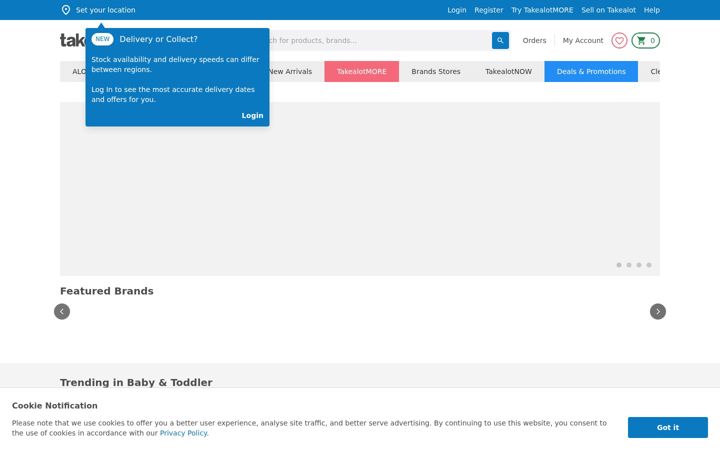Select Brands Stores tab
The height and width of the screenshot is (450, 720).
point(436,72)
